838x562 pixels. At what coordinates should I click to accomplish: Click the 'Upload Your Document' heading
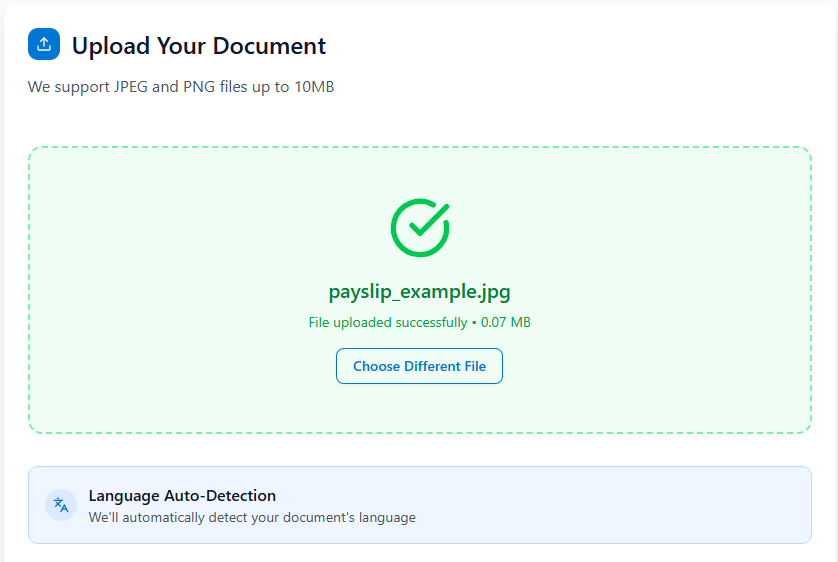(x=199, y=46)
